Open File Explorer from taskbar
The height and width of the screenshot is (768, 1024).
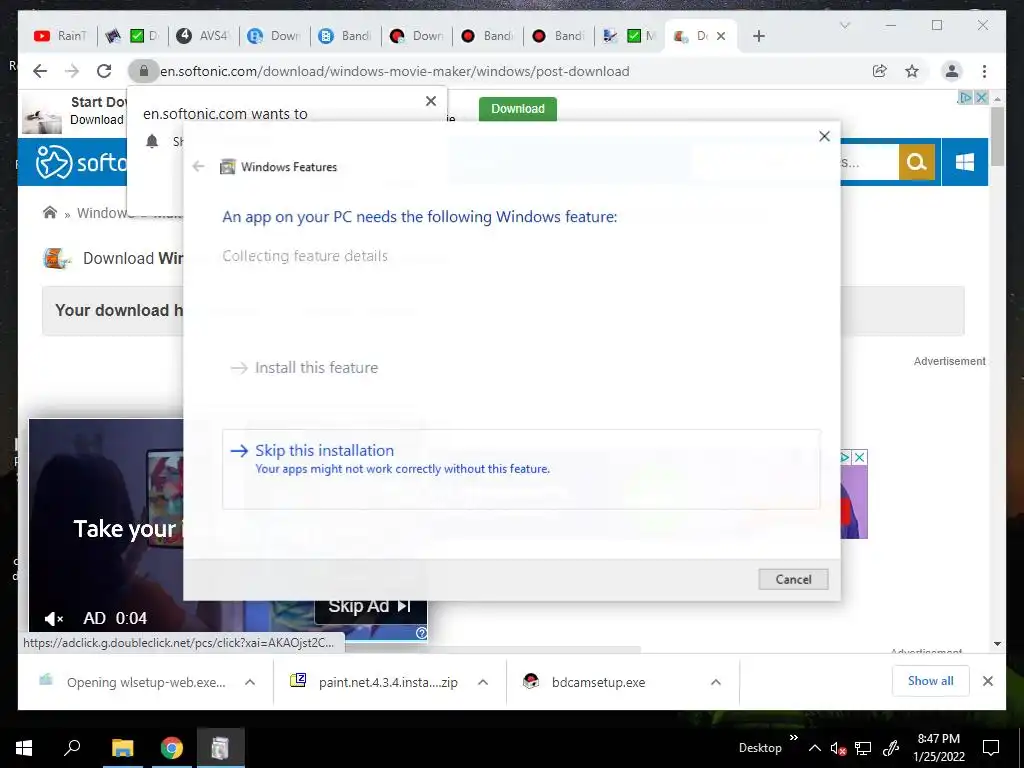pos(122,748)
